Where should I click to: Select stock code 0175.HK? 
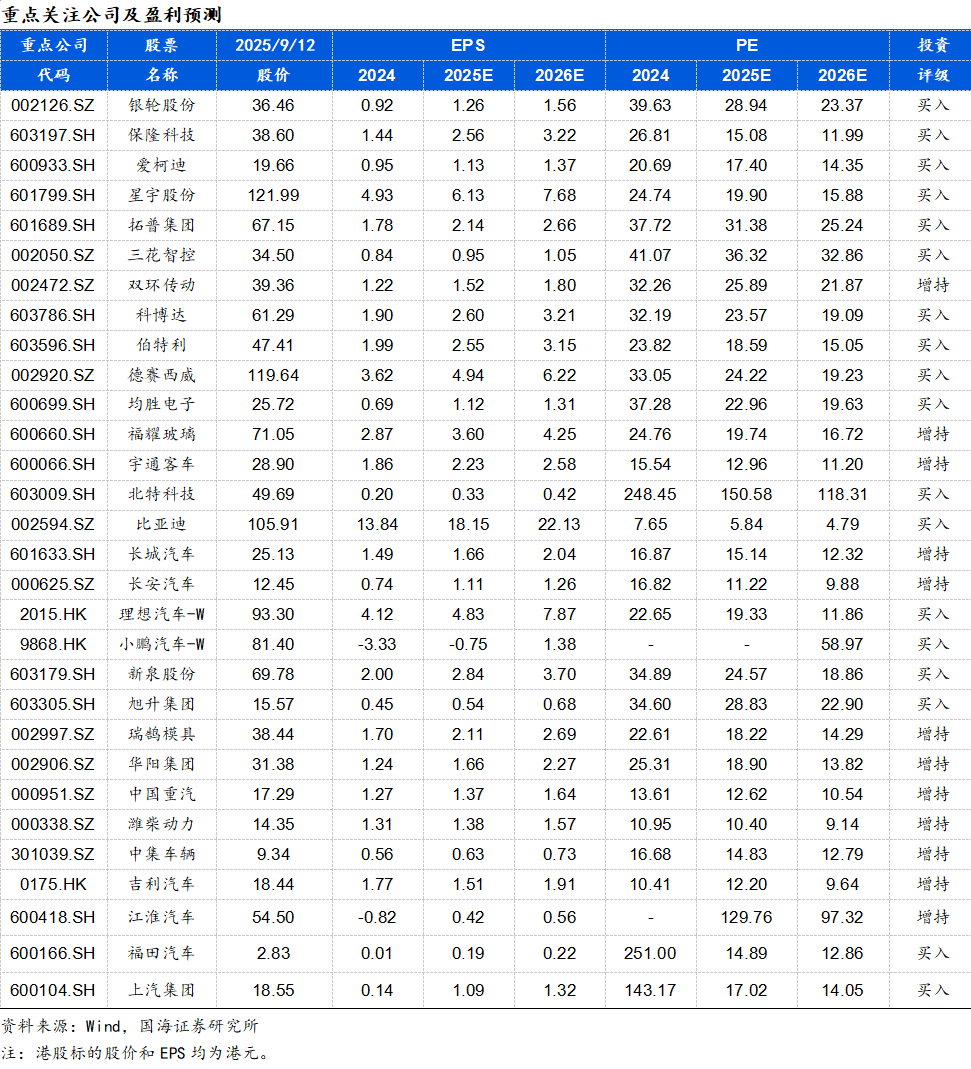53,885
